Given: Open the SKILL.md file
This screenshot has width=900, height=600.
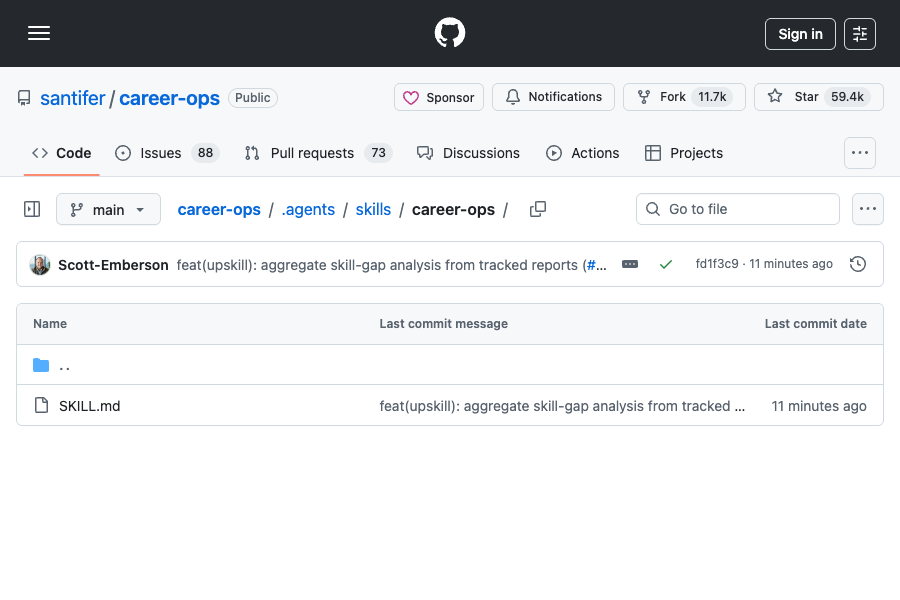Looking at the screenshot, I should coord(90,406).
